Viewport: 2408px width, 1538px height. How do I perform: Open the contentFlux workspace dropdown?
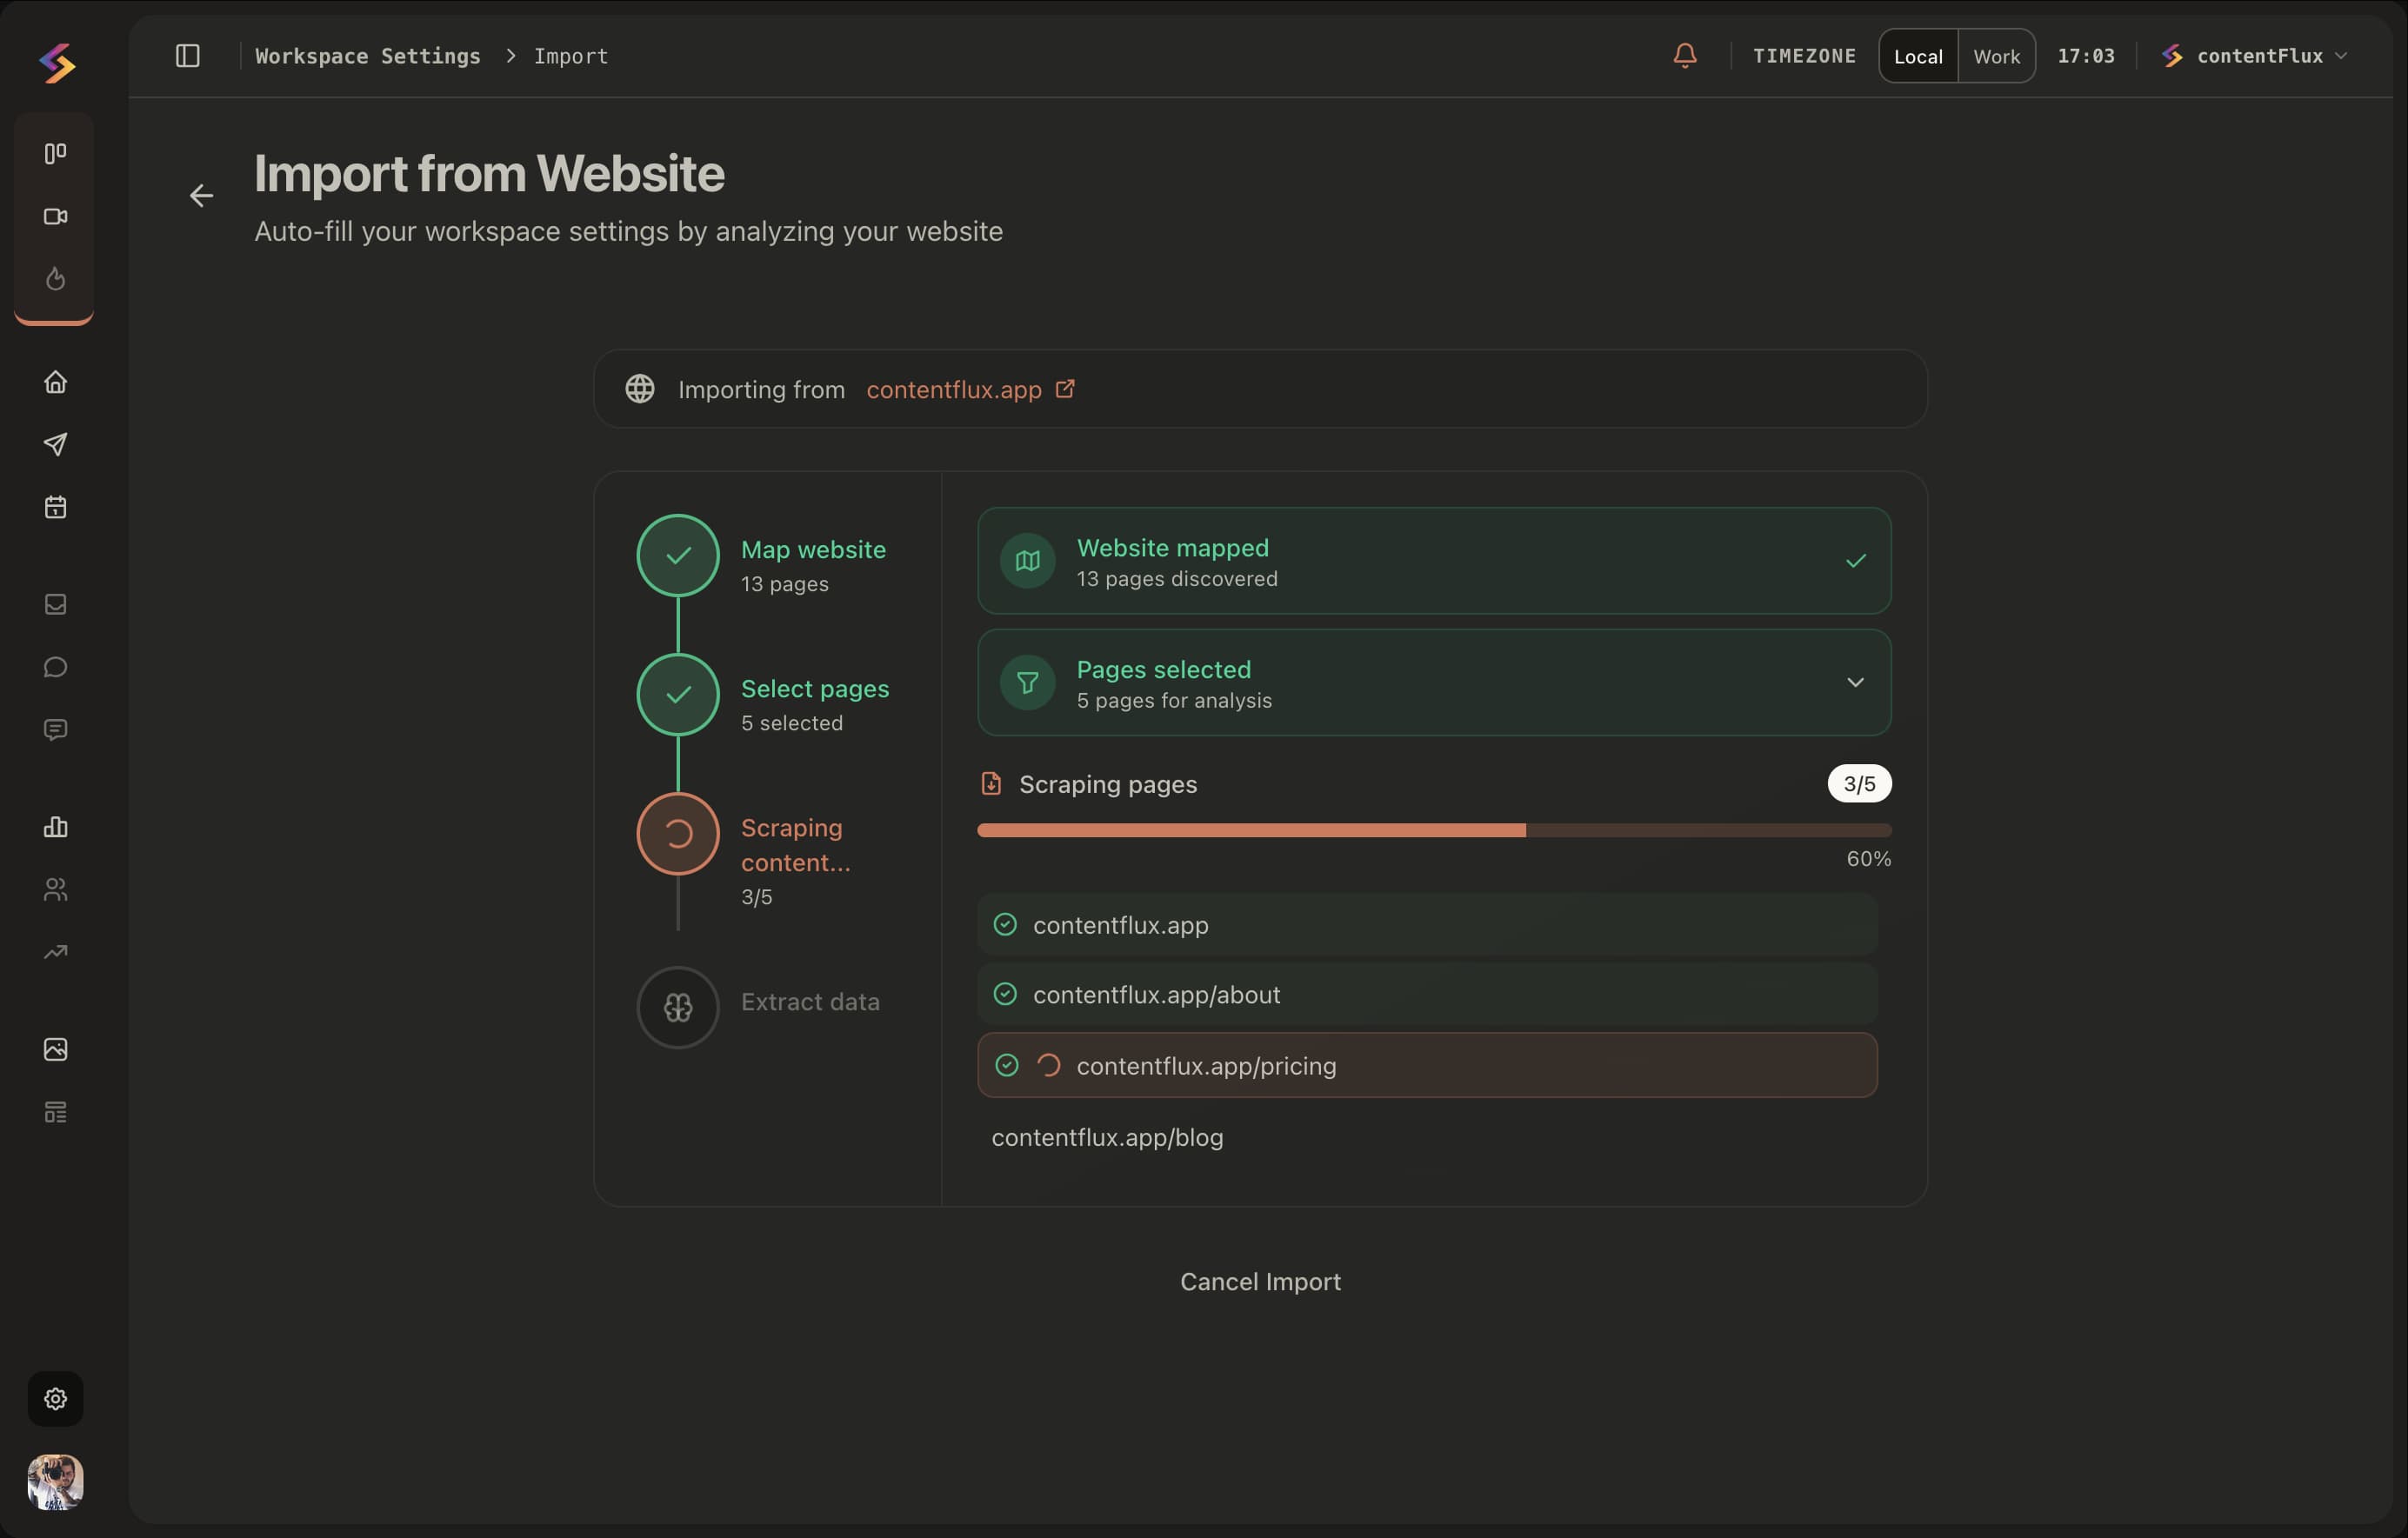tap(2257, 56)
